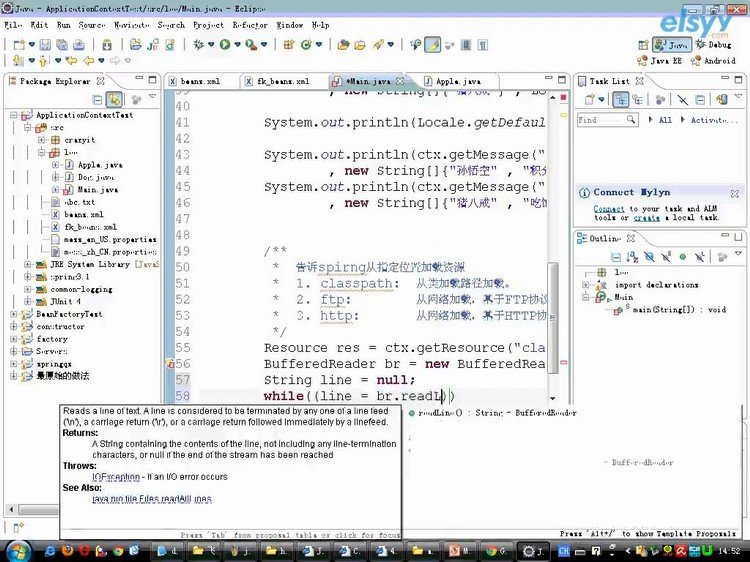Open dropdown next to New file icon
Viewport: 750px width, 562px height.
[32, 45]
